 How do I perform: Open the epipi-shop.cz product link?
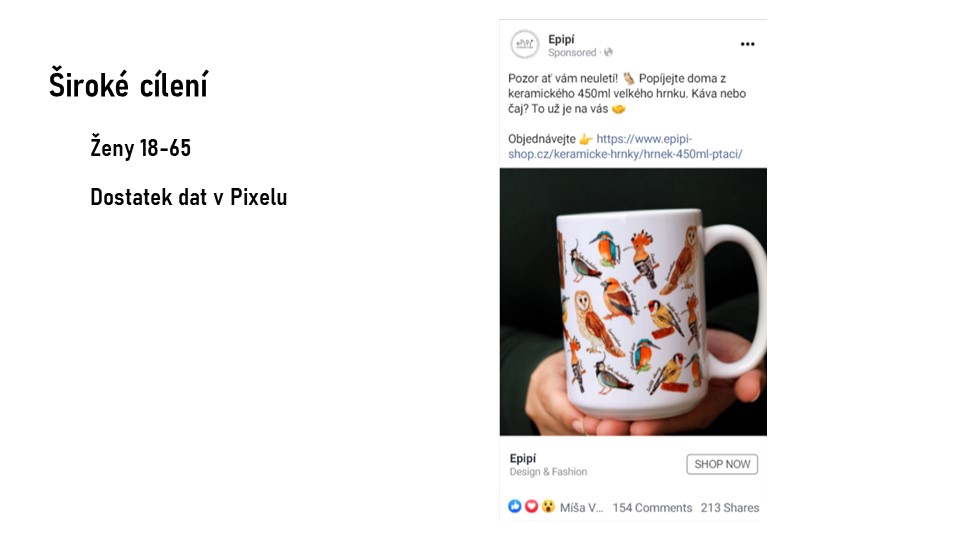pyautogui.click(x=626, y=146)
